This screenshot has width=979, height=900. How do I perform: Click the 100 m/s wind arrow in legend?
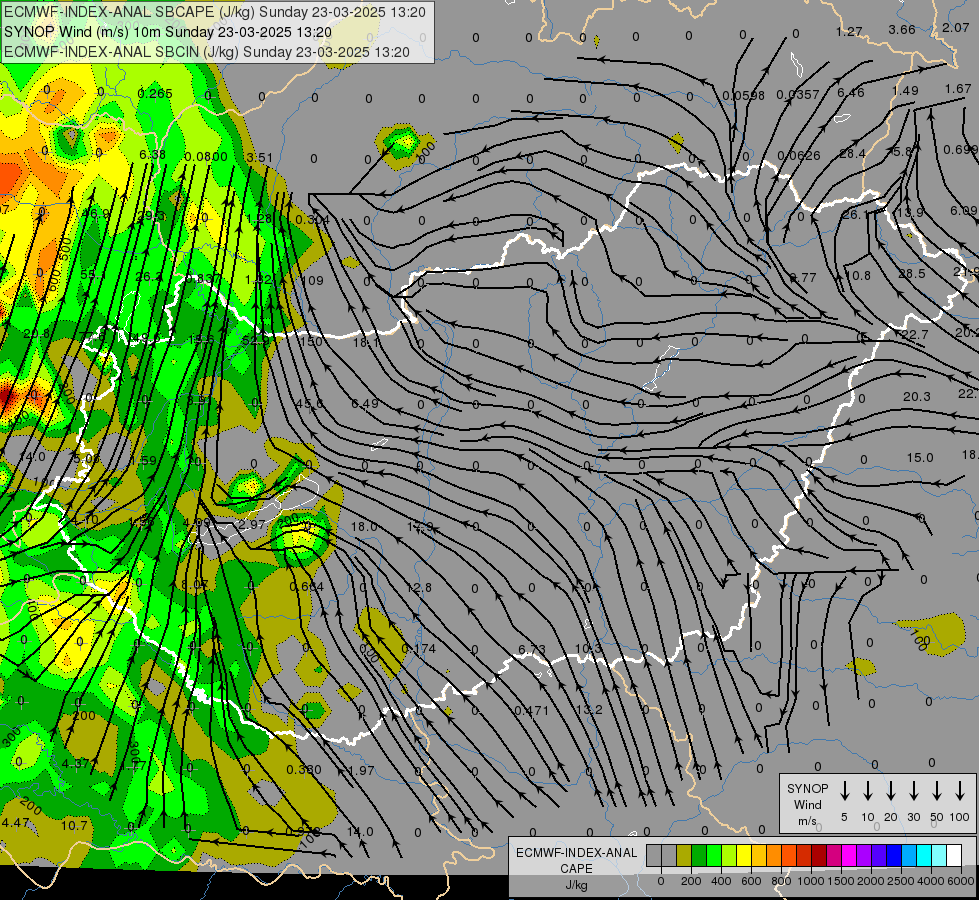960,791
